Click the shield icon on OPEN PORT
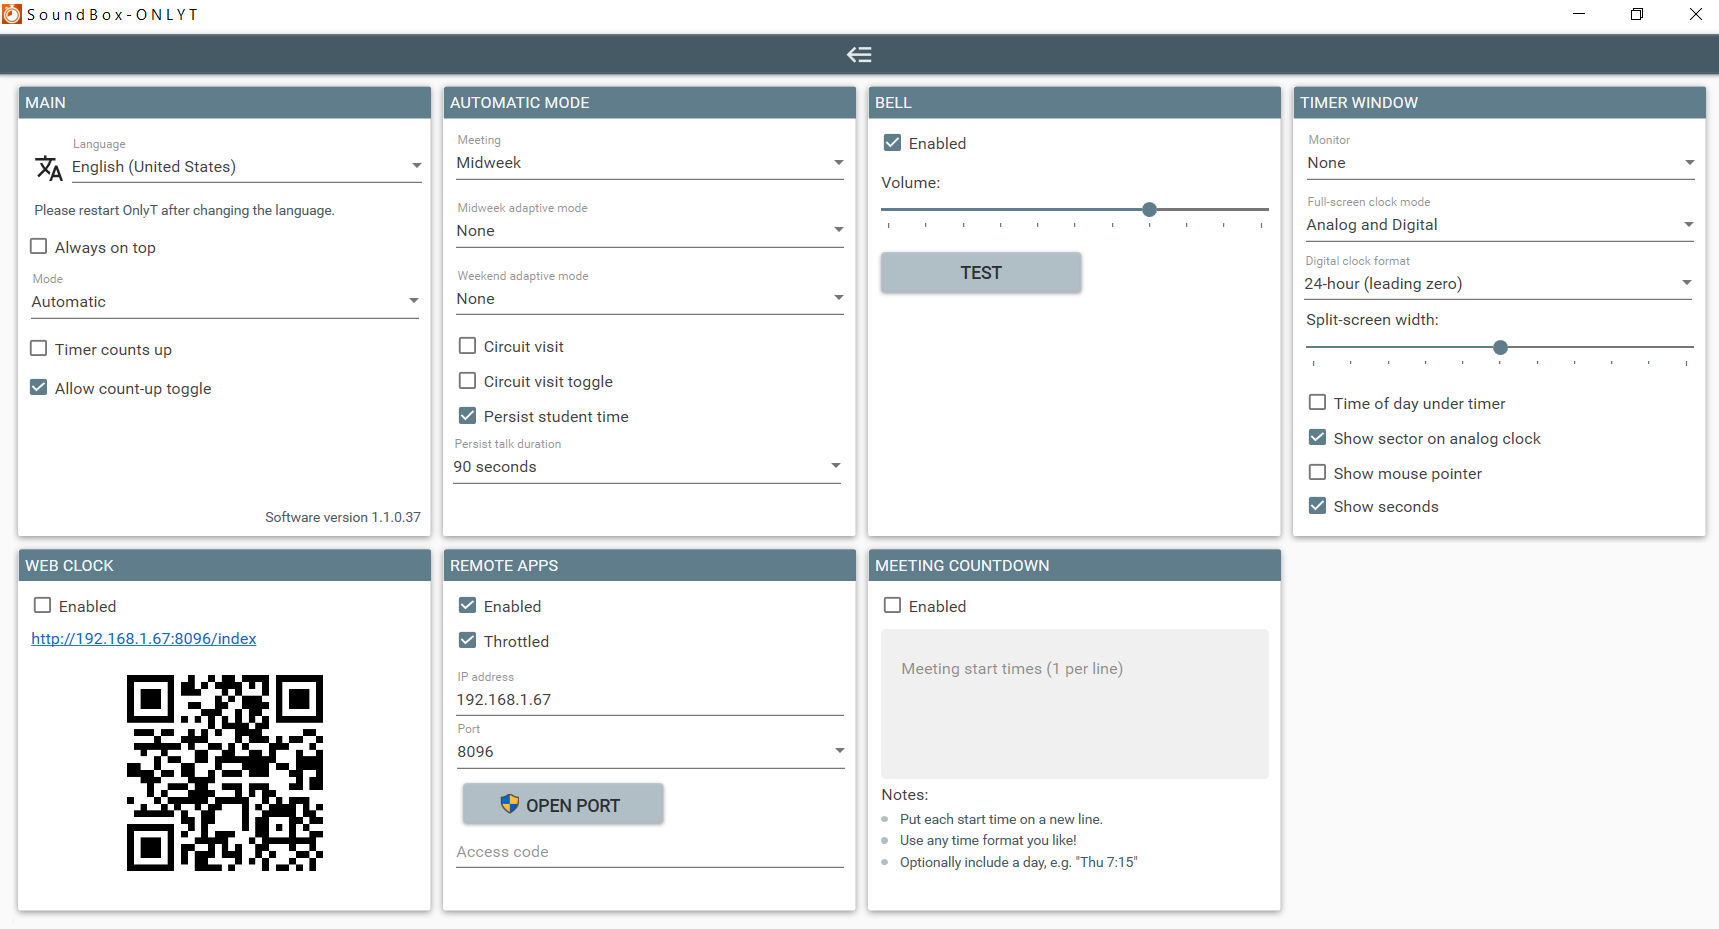 click(510, 804)
